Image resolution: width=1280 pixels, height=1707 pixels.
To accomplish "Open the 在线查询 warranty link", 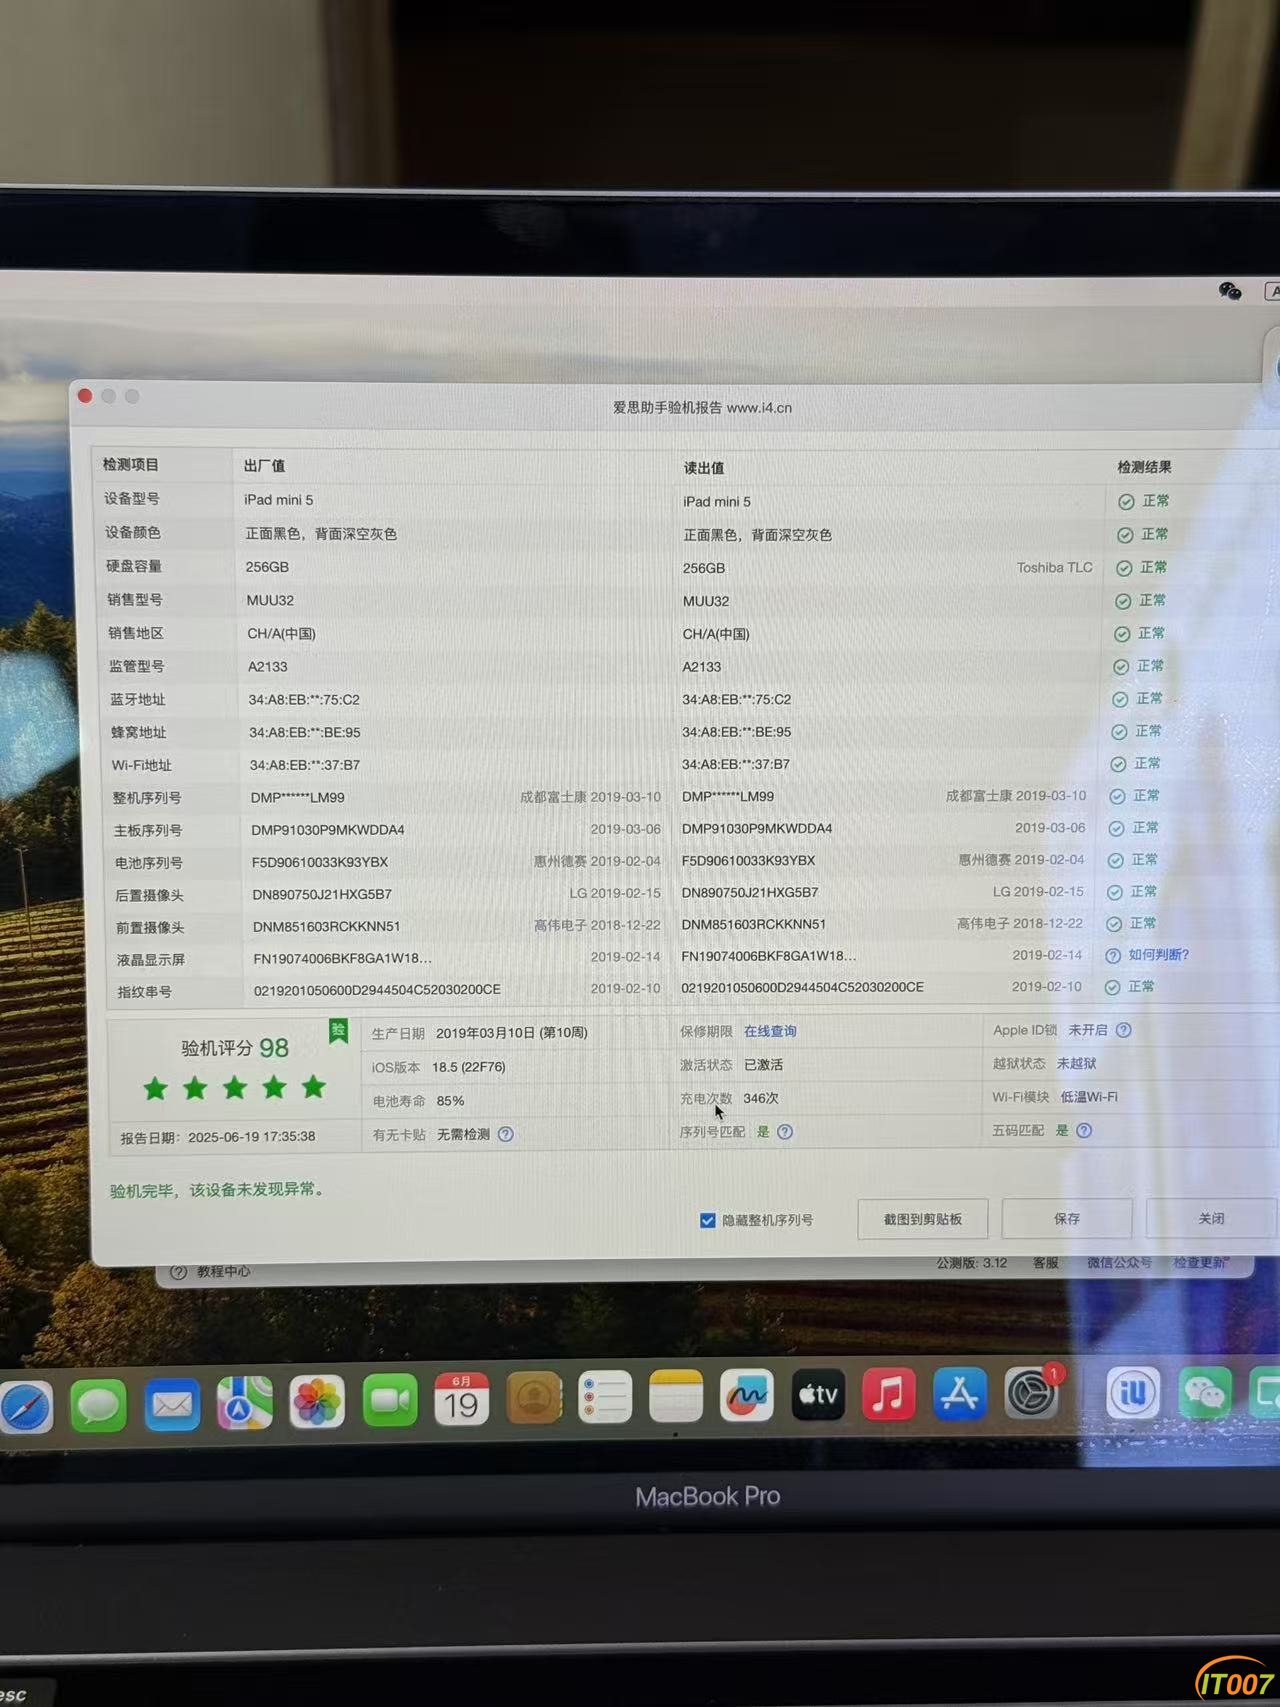I will (770, 1031).
